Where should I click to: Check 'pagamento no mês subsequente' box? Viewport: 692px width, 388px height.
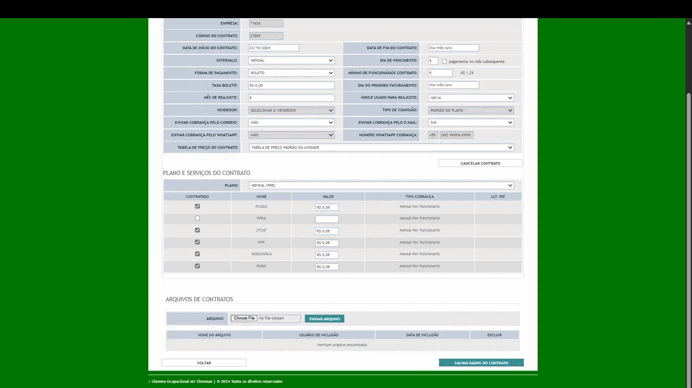point(444,61)
